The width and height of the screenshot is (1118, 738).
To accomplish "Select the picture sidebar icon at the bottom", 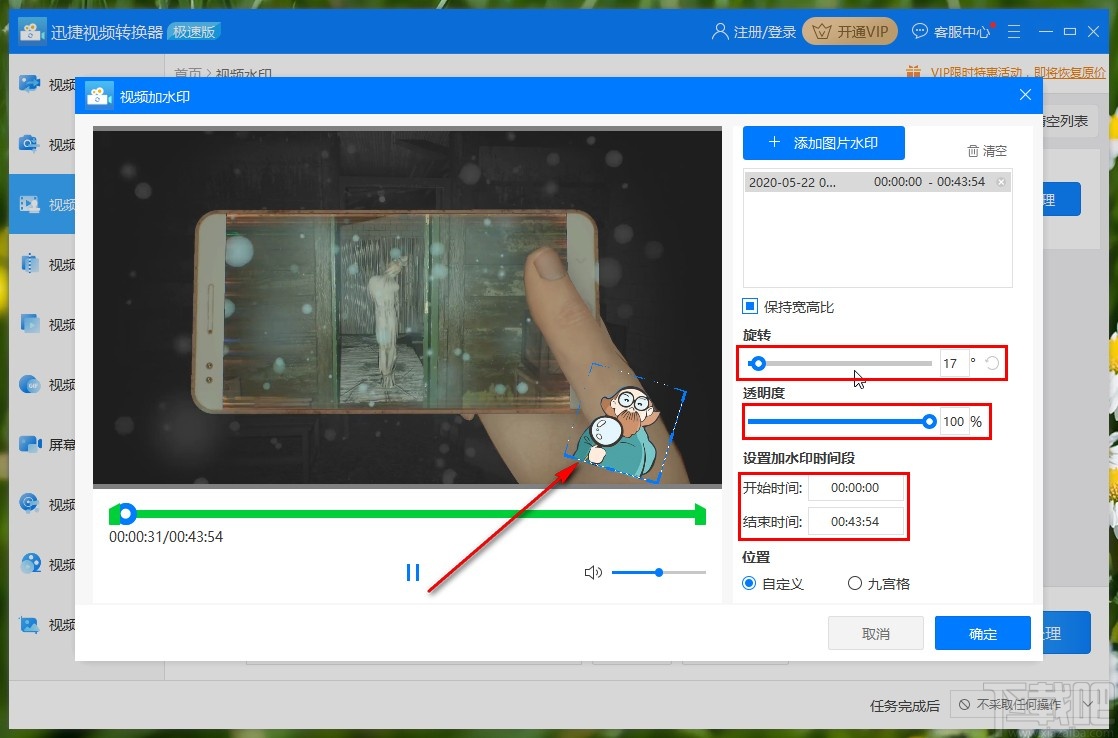I will coord(30,625).
